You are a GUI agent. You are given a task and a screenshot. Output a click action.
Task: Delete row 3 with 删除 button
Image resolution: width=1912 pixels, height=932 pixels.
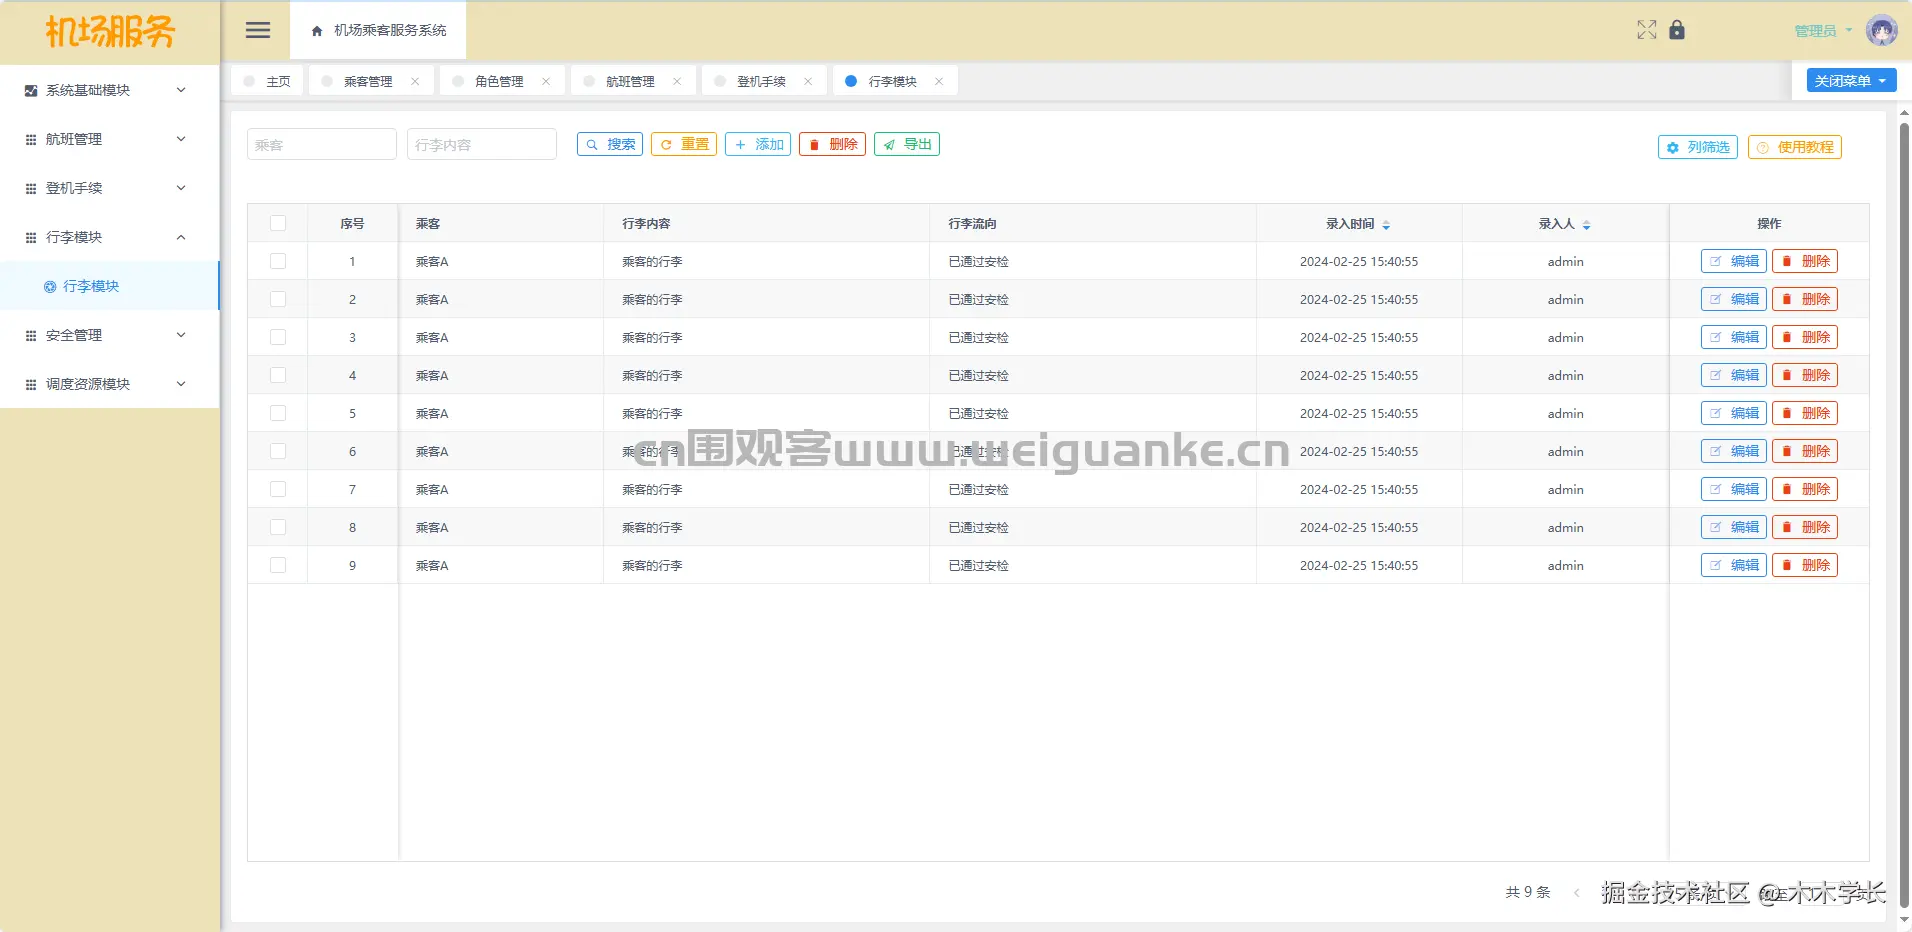coord(1805,338)
